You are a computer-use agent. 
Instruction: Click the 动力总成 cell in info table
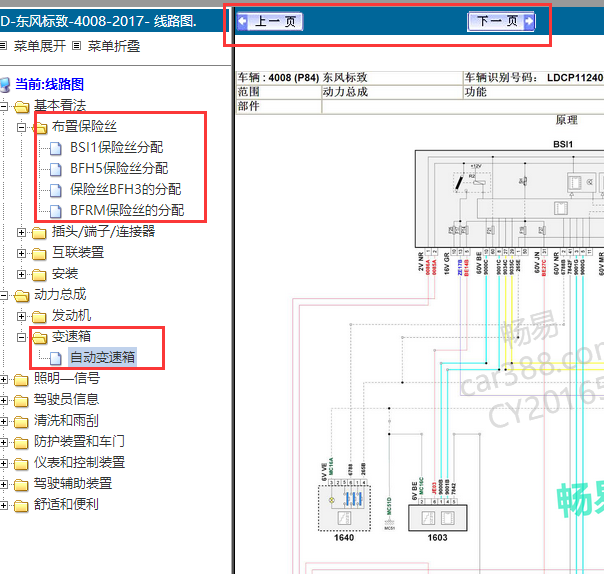click(392, 92)
